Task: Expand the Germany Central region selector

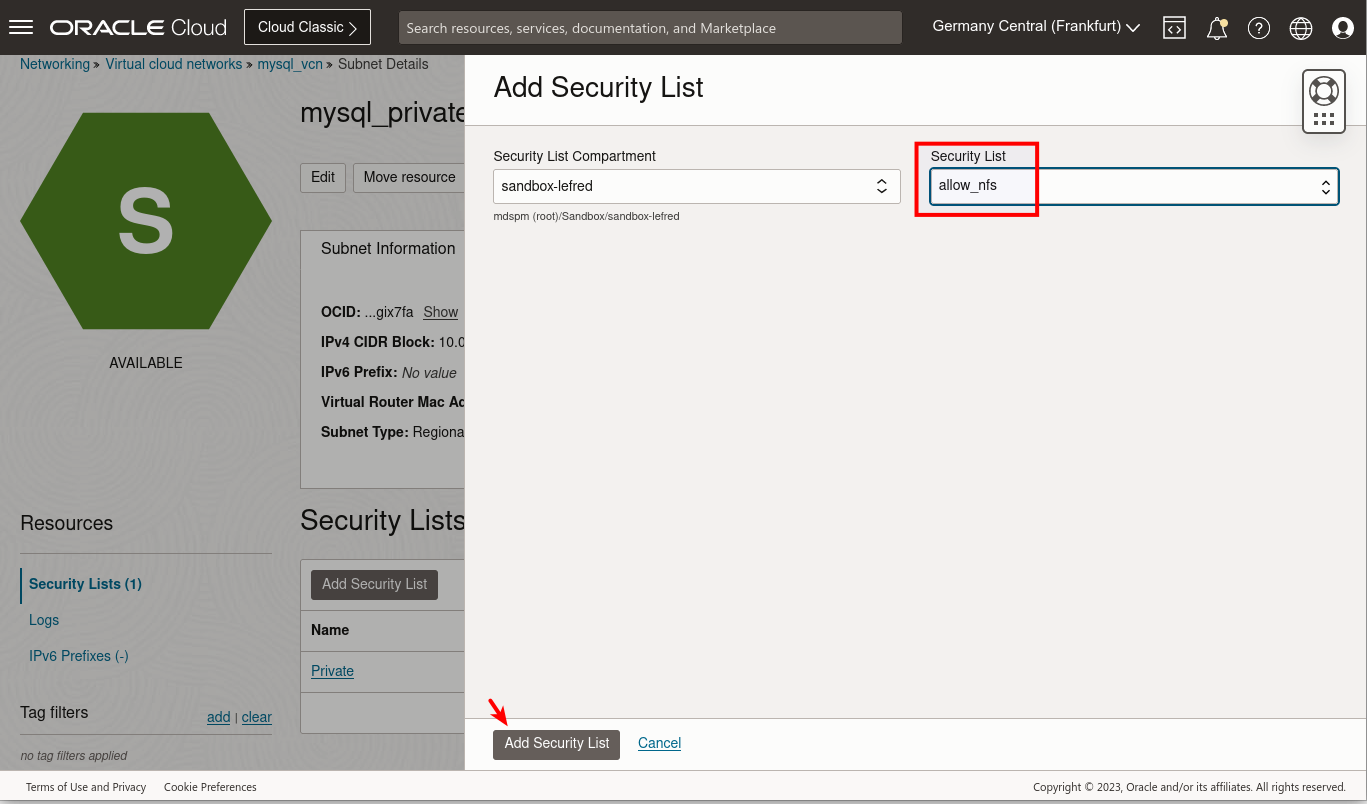Action: coord(1035,26)
